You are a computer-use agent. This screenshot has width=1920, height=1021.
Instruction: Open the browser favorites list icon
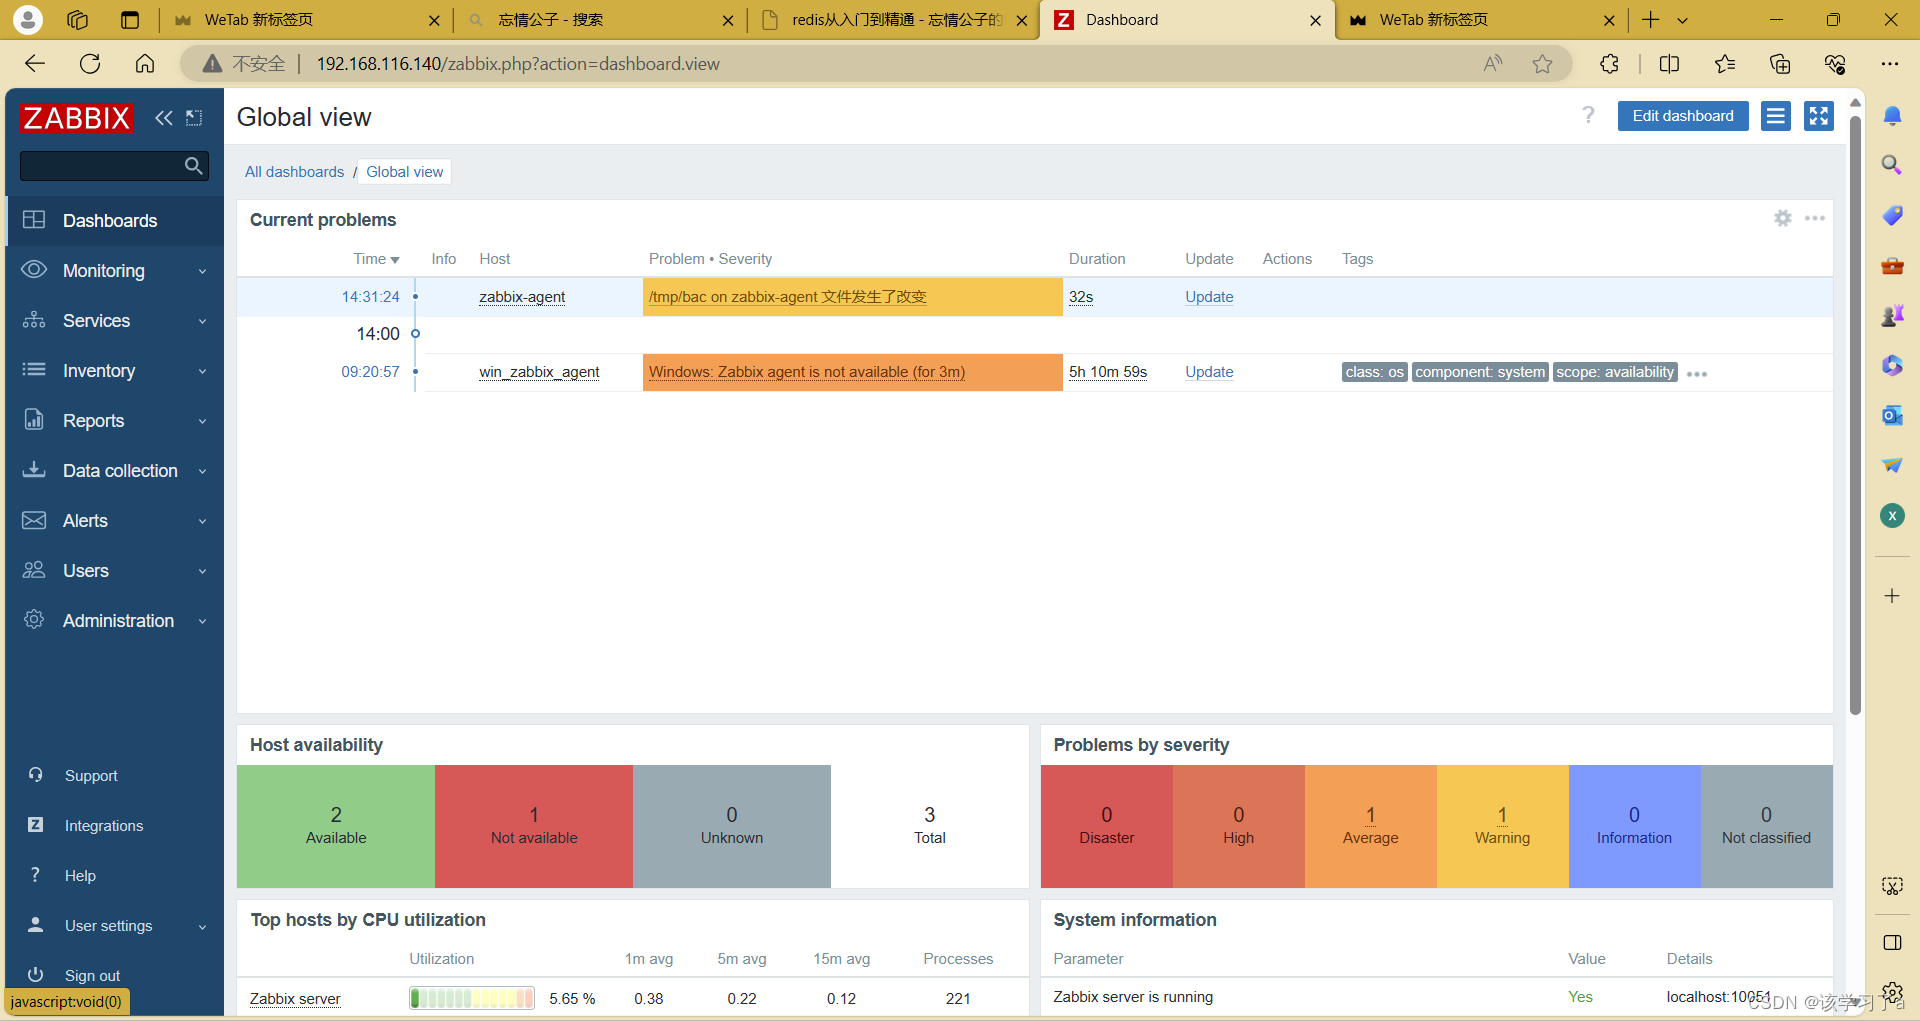(1725, 64)
